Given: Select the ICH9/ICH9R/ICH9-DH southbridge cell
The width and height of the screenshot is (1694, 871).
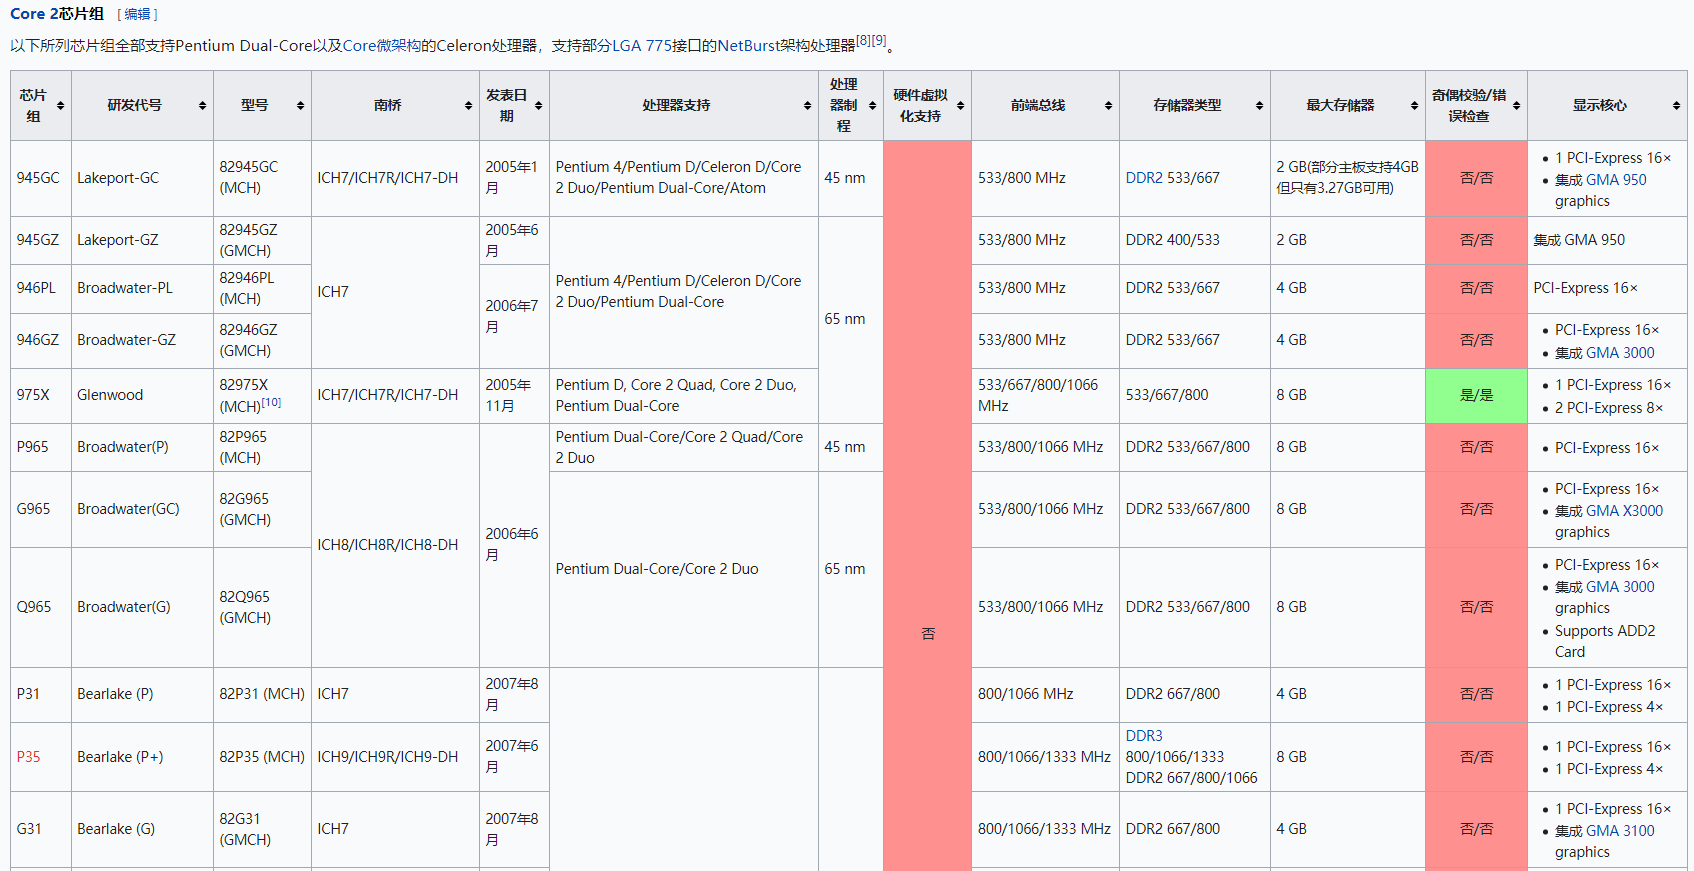Looking at the screenshot, I should coord(395,757).
